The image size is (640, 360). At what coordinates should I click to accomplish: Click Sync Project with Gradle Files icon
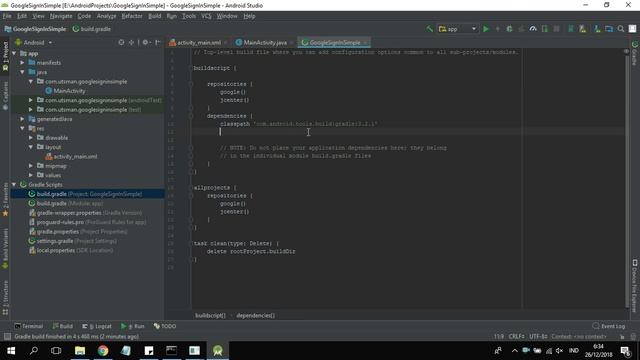(x=571, y=29)
